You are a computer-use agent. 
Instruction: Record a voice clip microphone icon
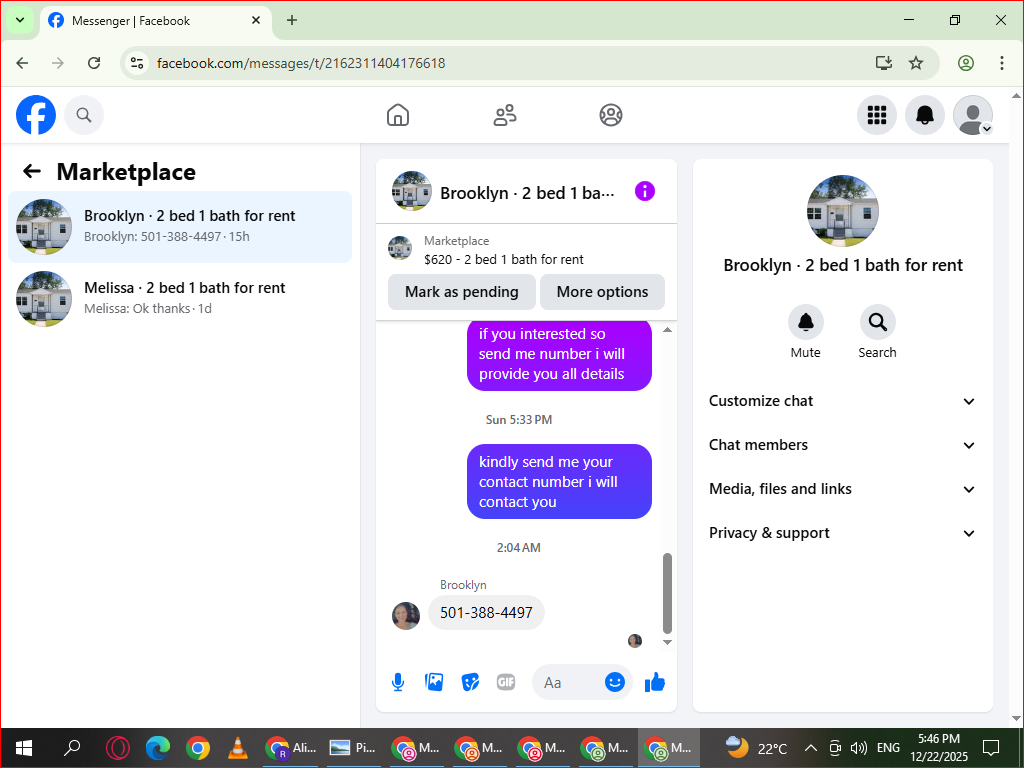click(398, 682)
